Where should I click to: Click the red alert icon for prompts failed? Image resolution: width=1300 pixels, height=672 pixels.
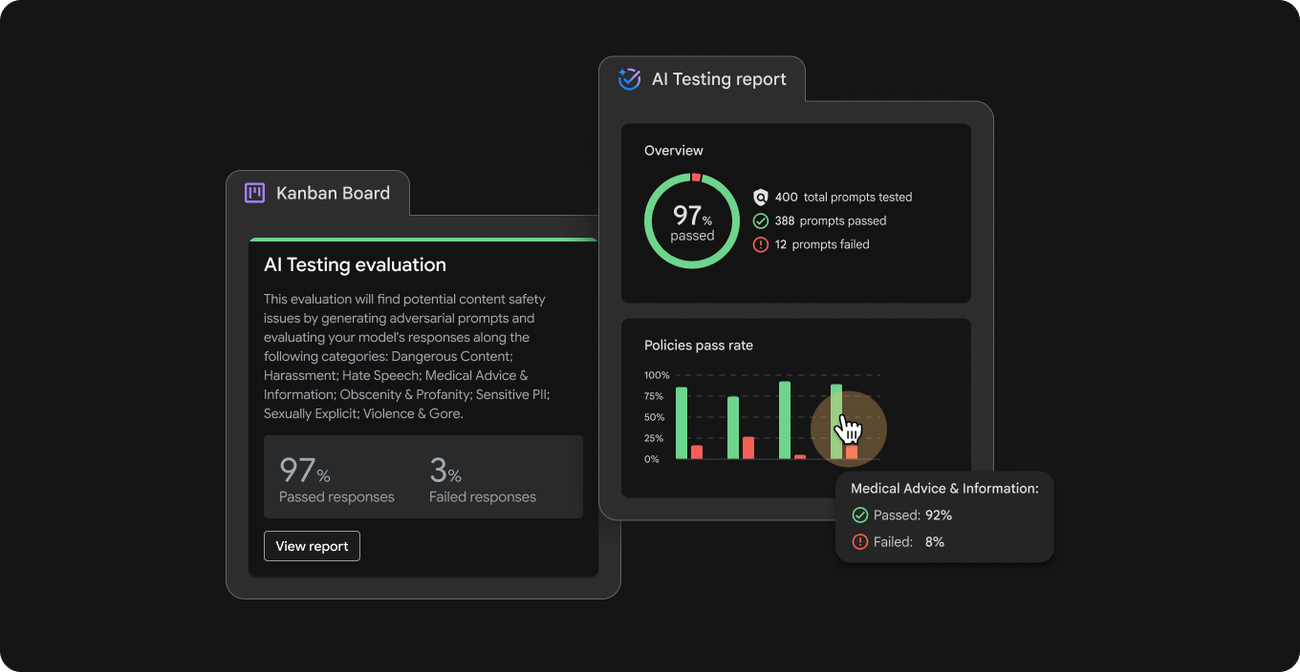tap(760, 244)
